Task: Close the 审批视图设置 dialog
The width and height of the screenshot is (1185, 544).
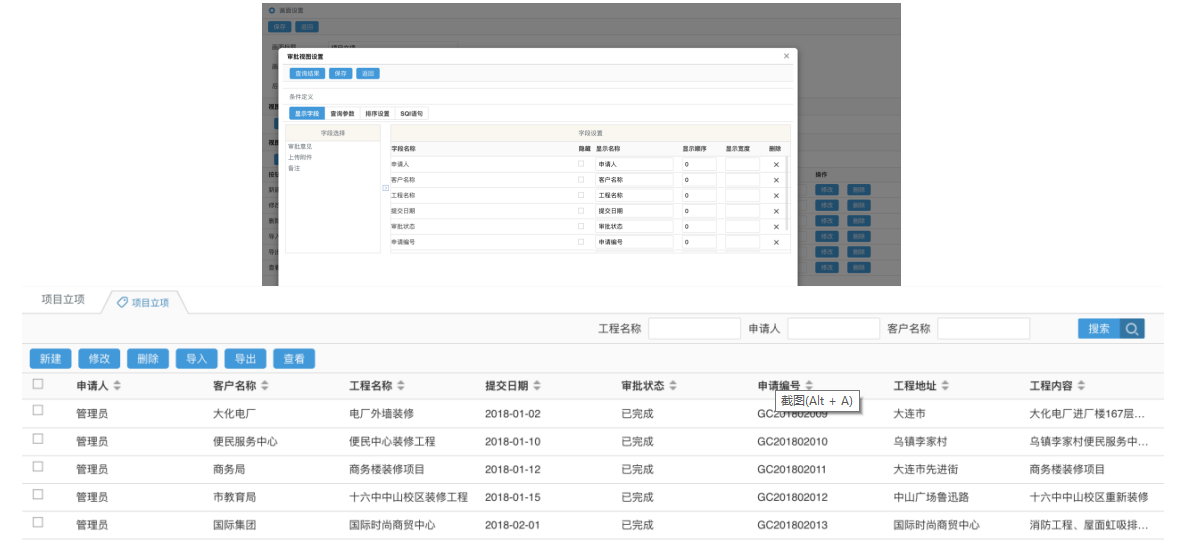Action: click(x=786, y=57)
